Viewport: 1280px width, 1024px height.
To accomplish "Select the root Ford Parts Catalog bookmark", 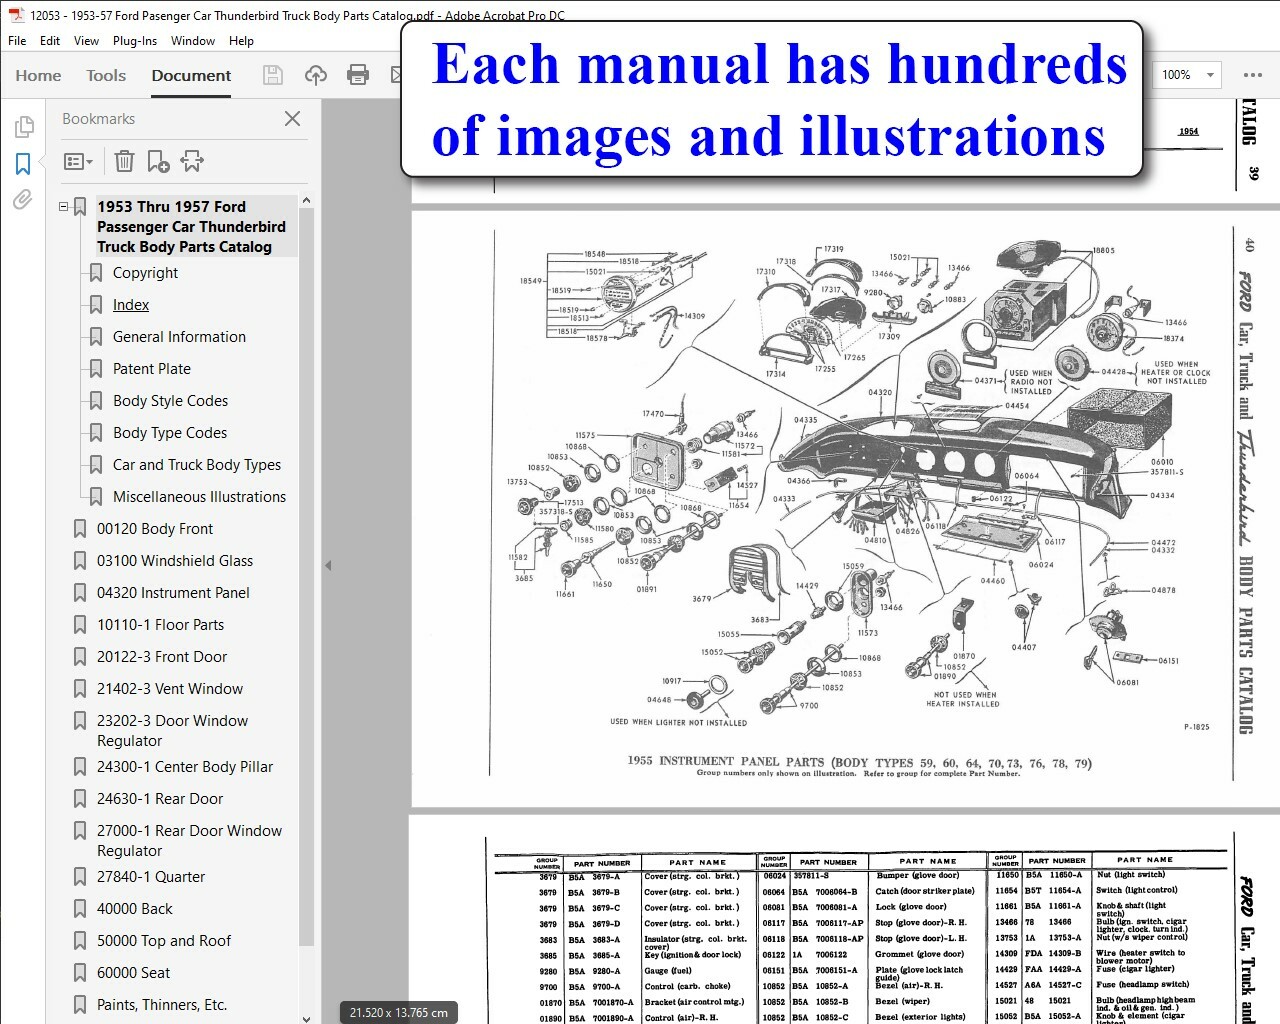I will click(x=191, y=227).
